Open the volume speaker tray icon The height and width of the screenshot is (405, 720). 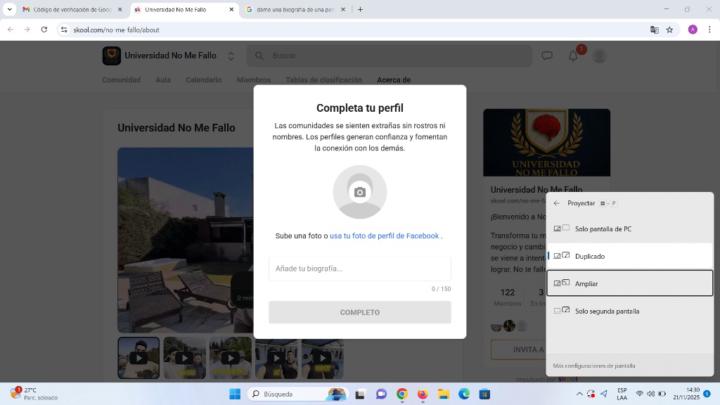[x=651, y=394]
